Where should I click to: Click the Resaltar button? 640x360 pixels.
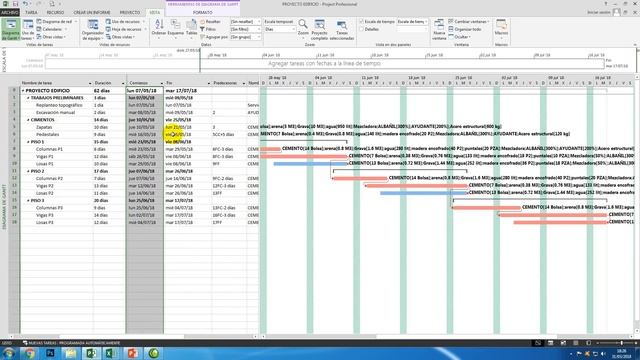point(210,21)
